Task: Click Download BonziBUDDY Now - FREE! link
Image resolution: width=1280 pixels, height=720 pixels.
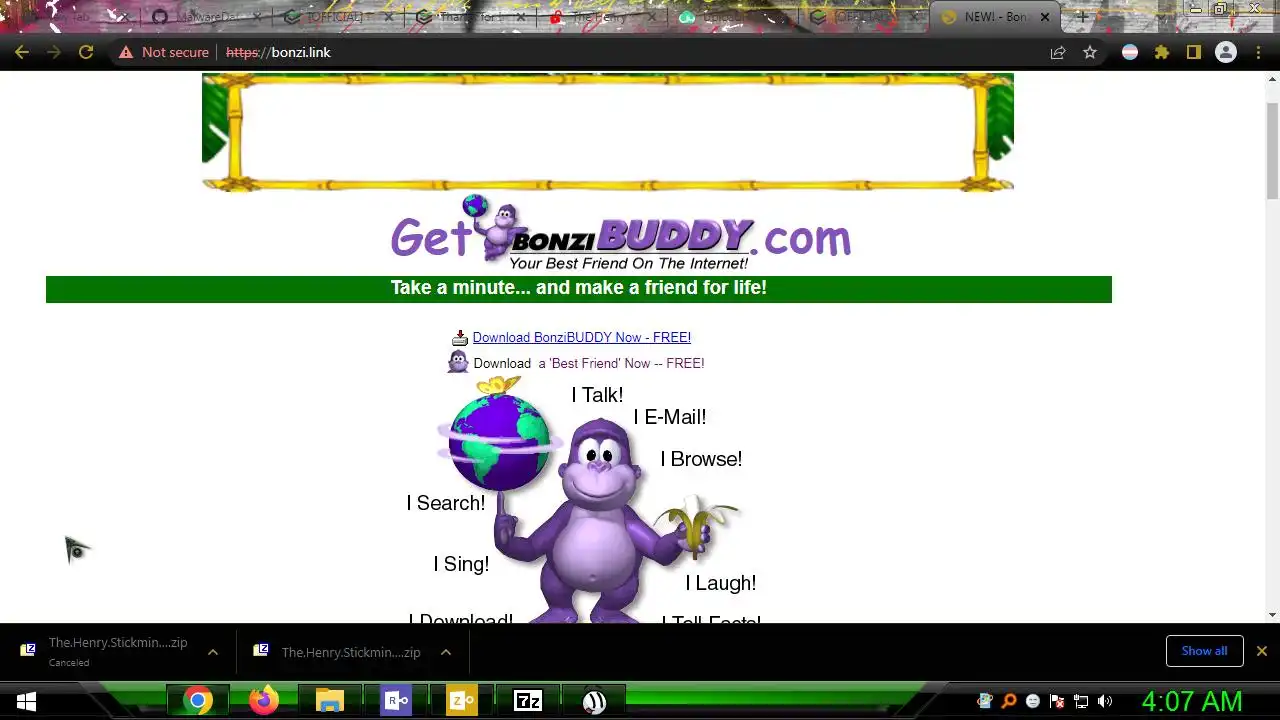Action: tap(582, 337)
